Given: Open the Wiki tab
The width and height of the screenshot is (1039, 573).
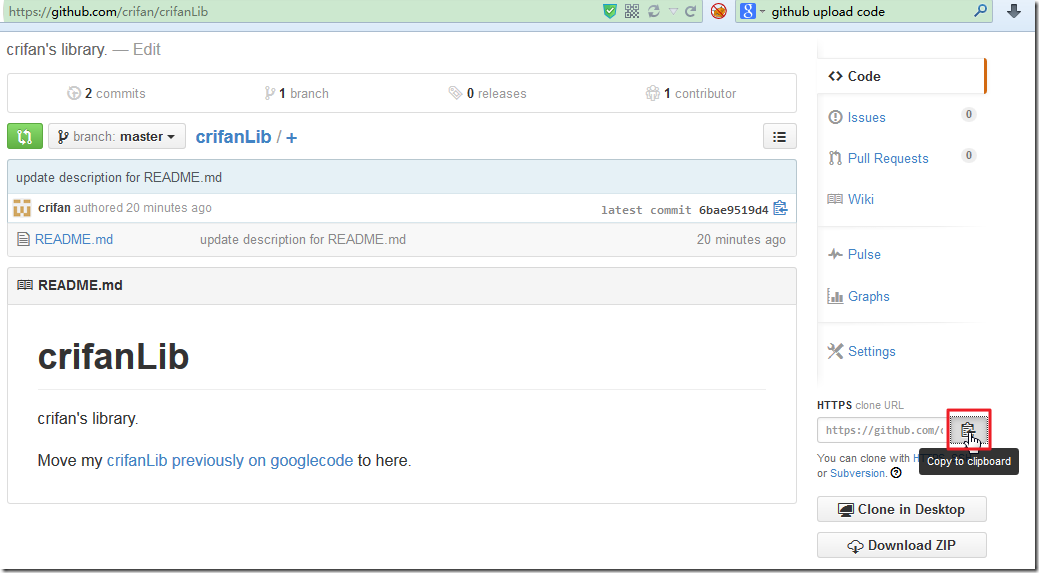Looking at the screenshot, I should tap(861, 199).
